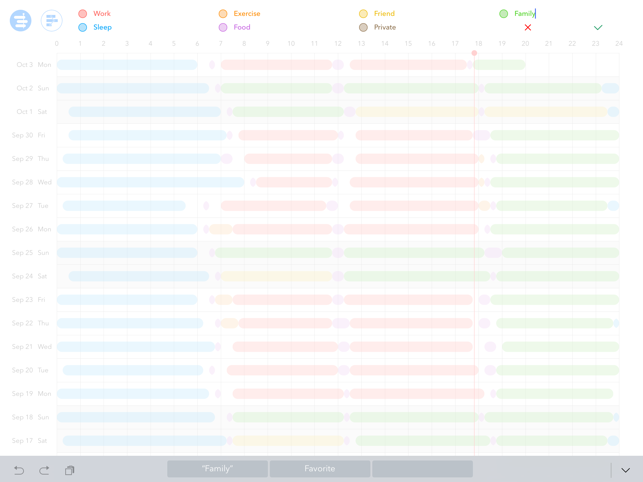Choose the "Family" keyboard suggestion

(x=217, y=469)
